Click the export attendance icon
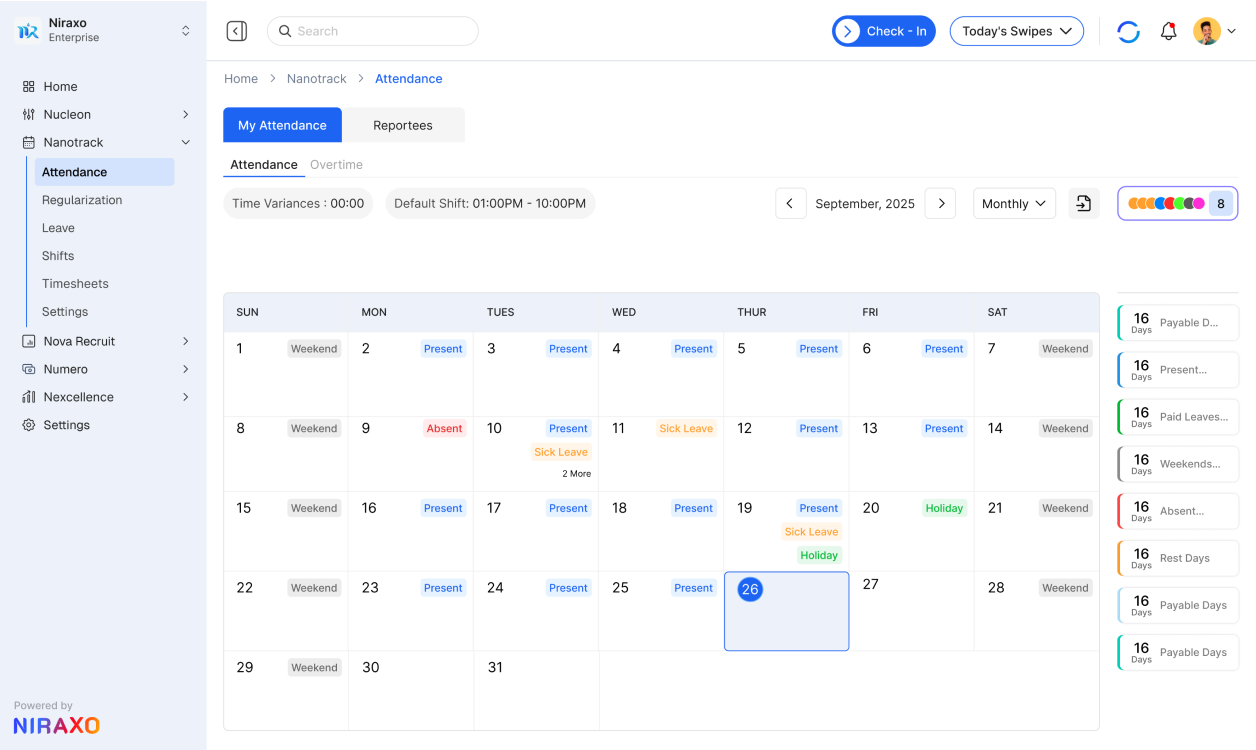 point(1084,204)
